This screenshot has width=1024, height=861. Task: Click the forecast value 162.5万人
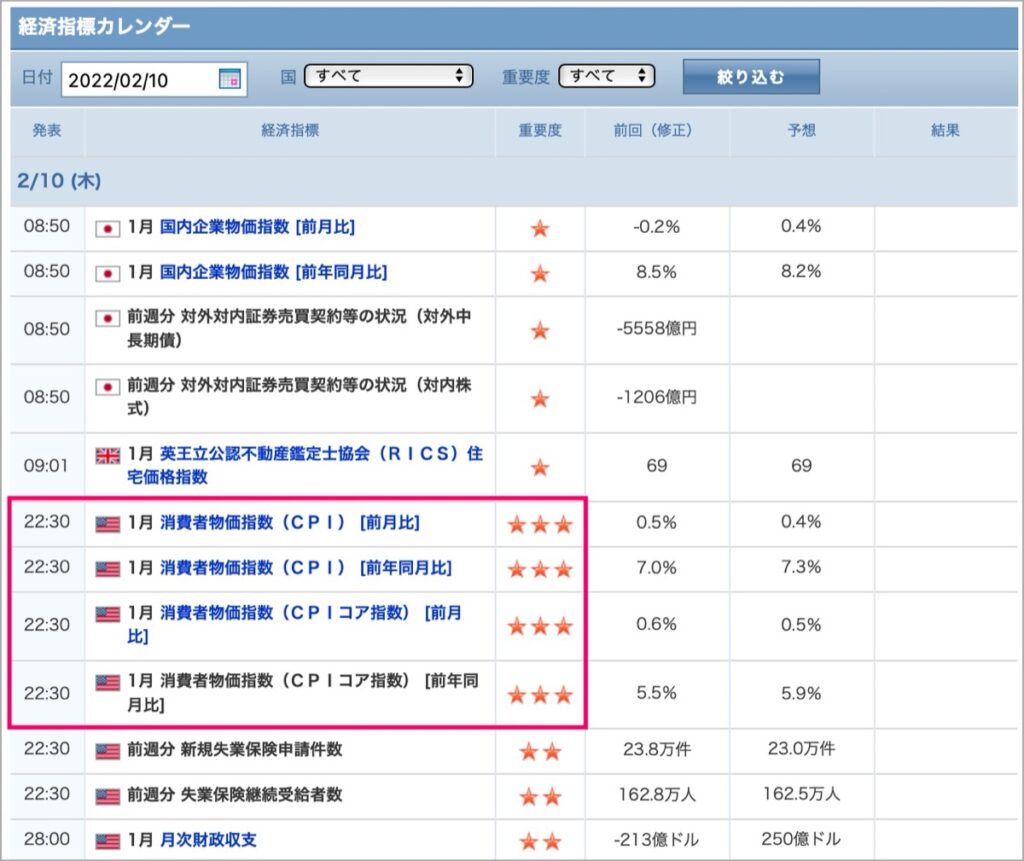click(x=801, y=794)
